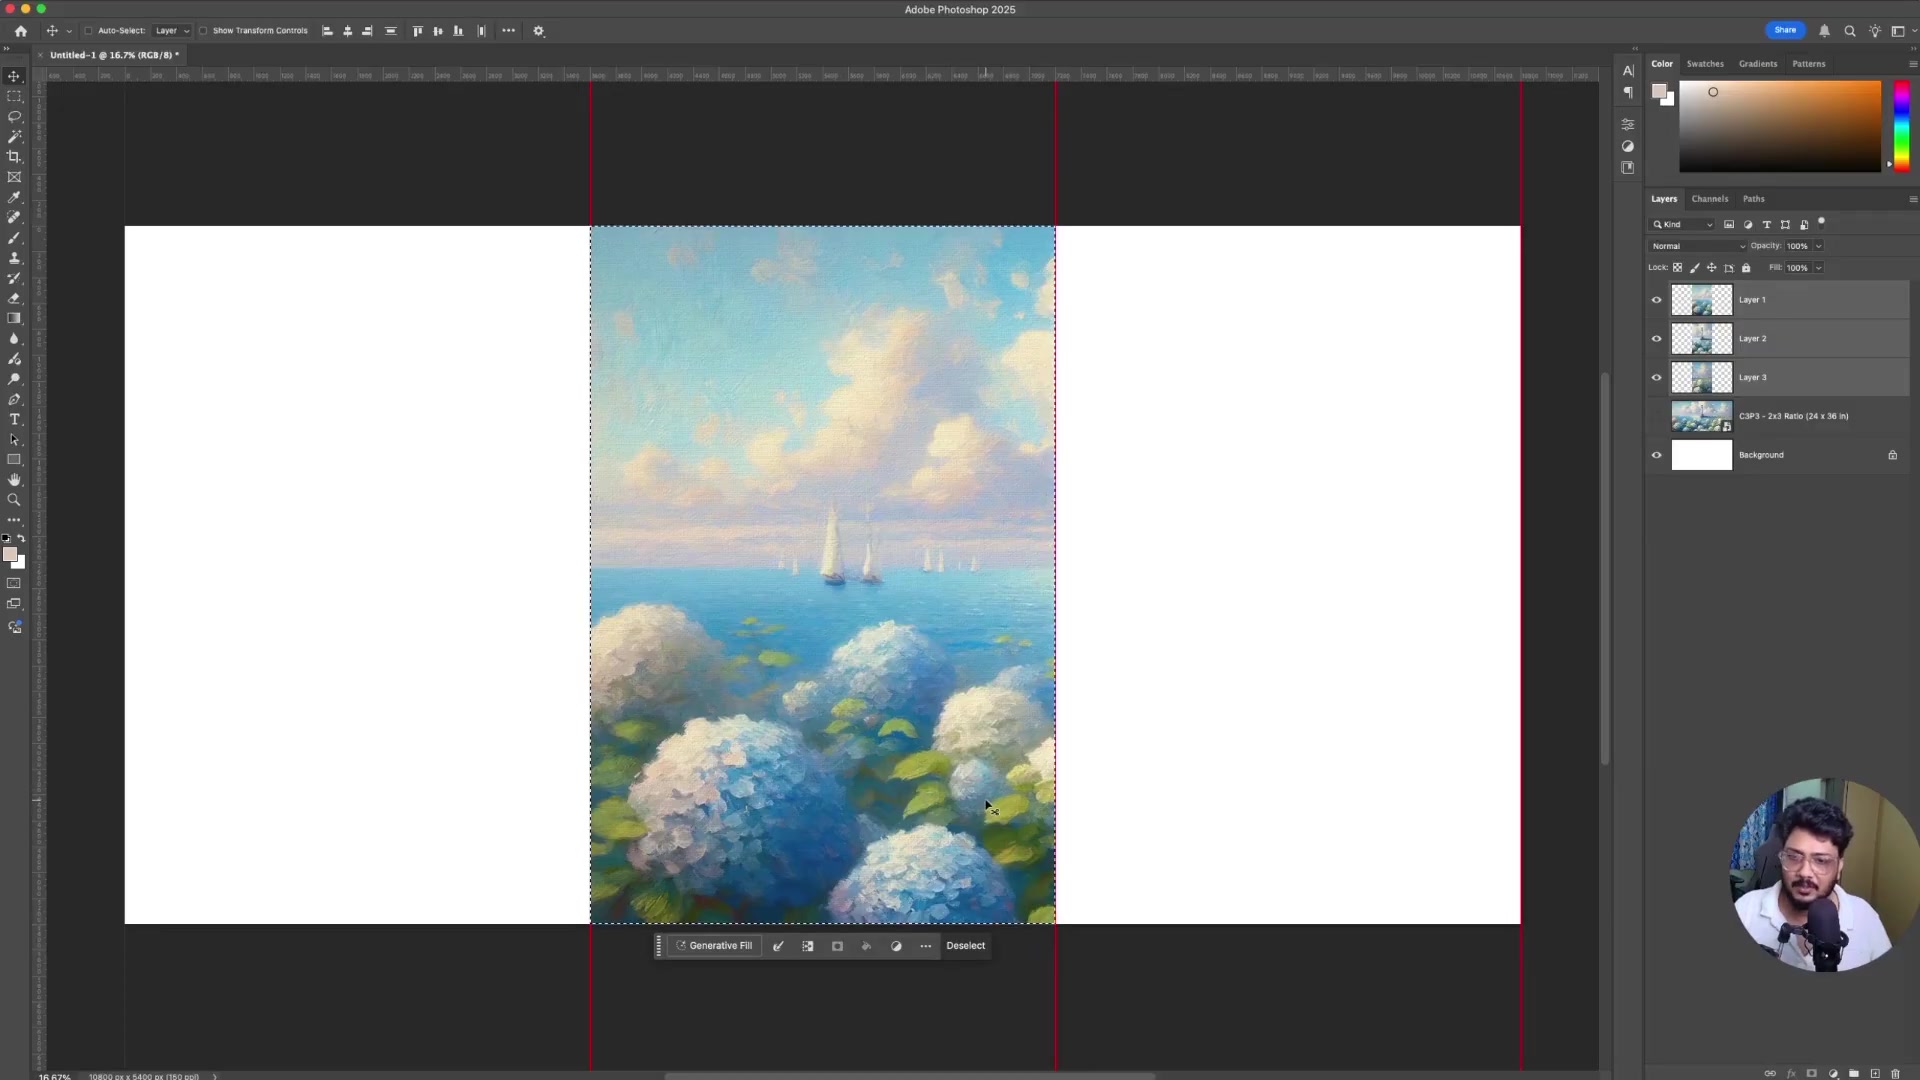The height and width of the screenshot is (1080, 1920).
Task: Select the Zoom tool
Action: point(14,500)
